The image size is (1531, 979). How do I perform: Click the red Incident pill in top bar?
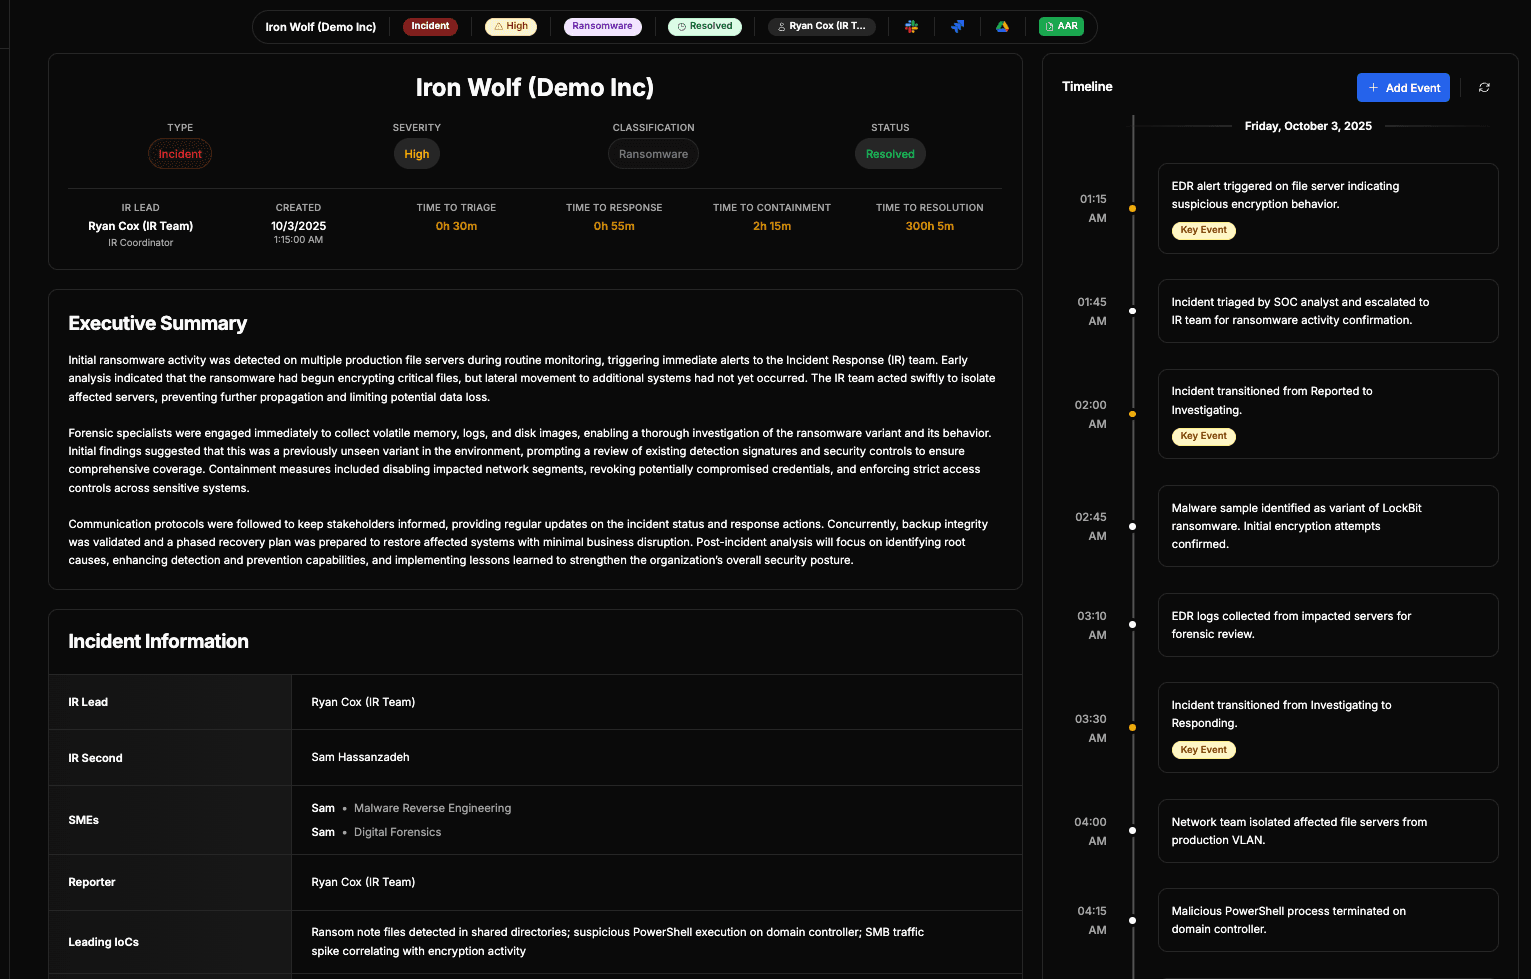pos(430,27)
